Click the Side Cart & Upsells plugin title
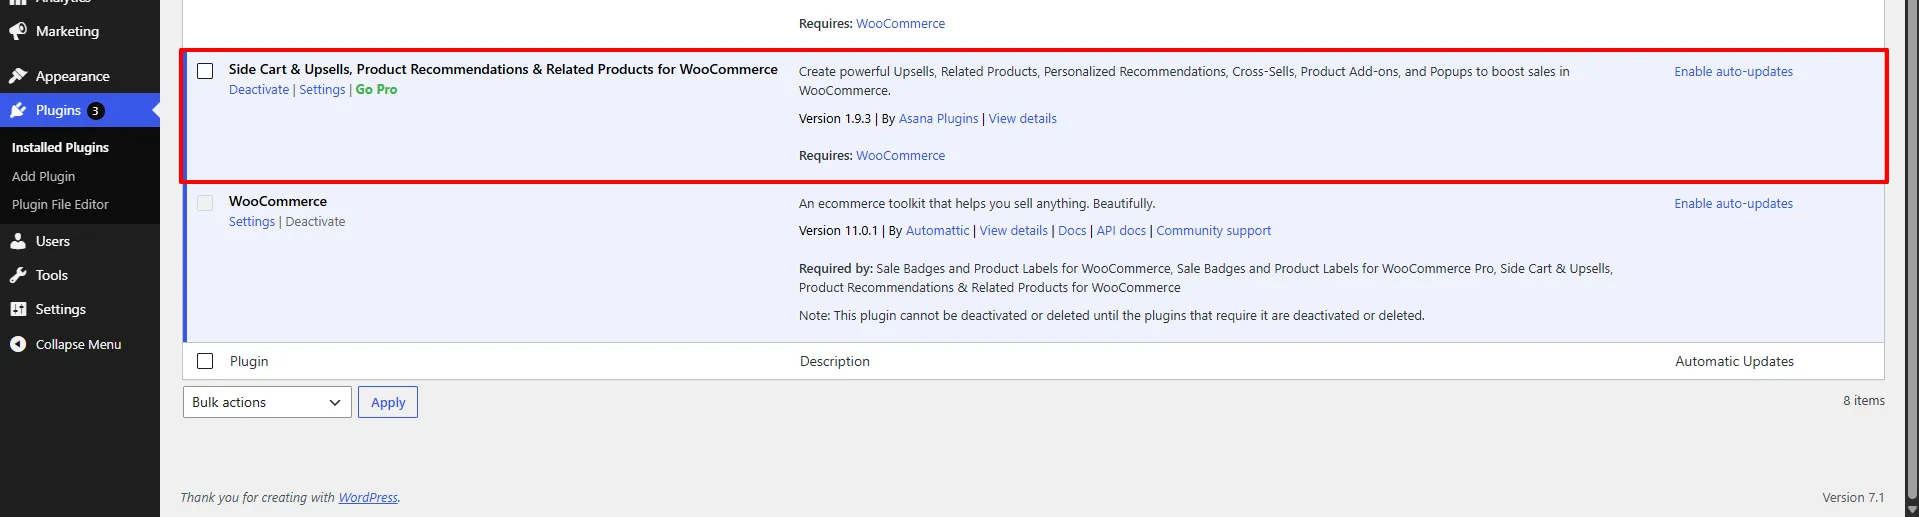Viewport: 1919px width, 517px height. (x=503, y=69)
